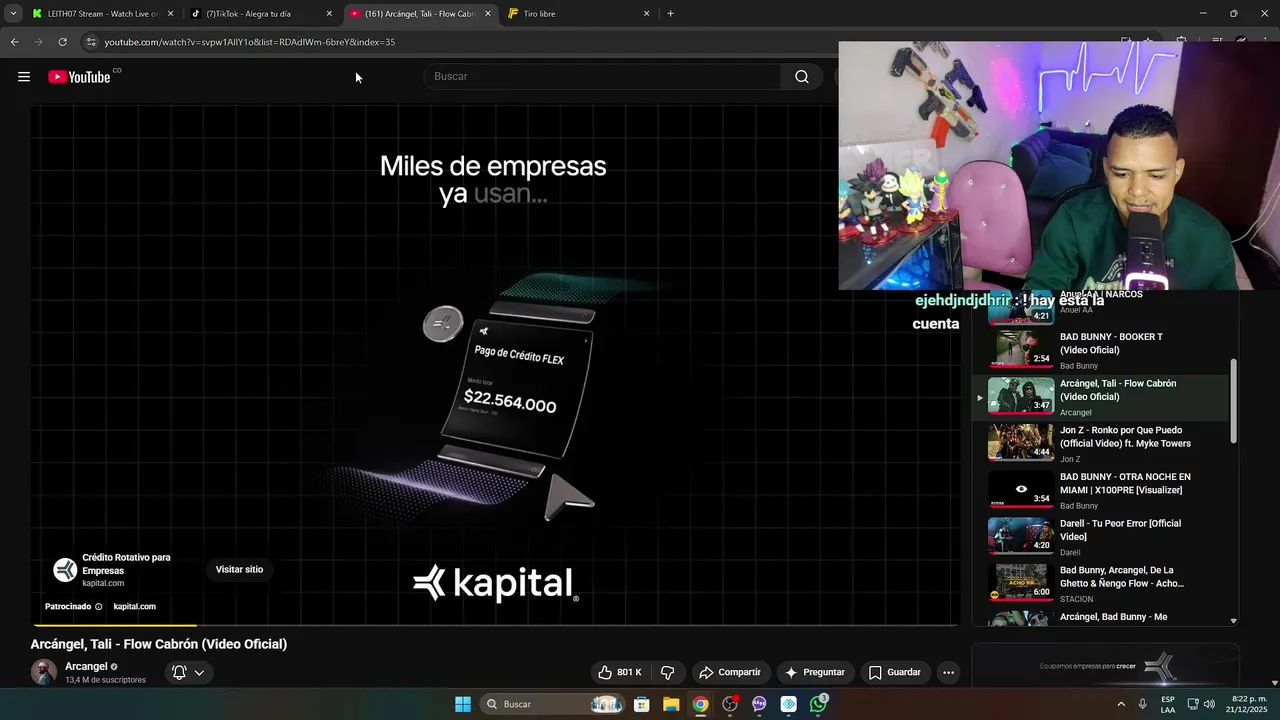Close the Tiro libre tab
1280x720 pixels.
(x=646, y=14)
